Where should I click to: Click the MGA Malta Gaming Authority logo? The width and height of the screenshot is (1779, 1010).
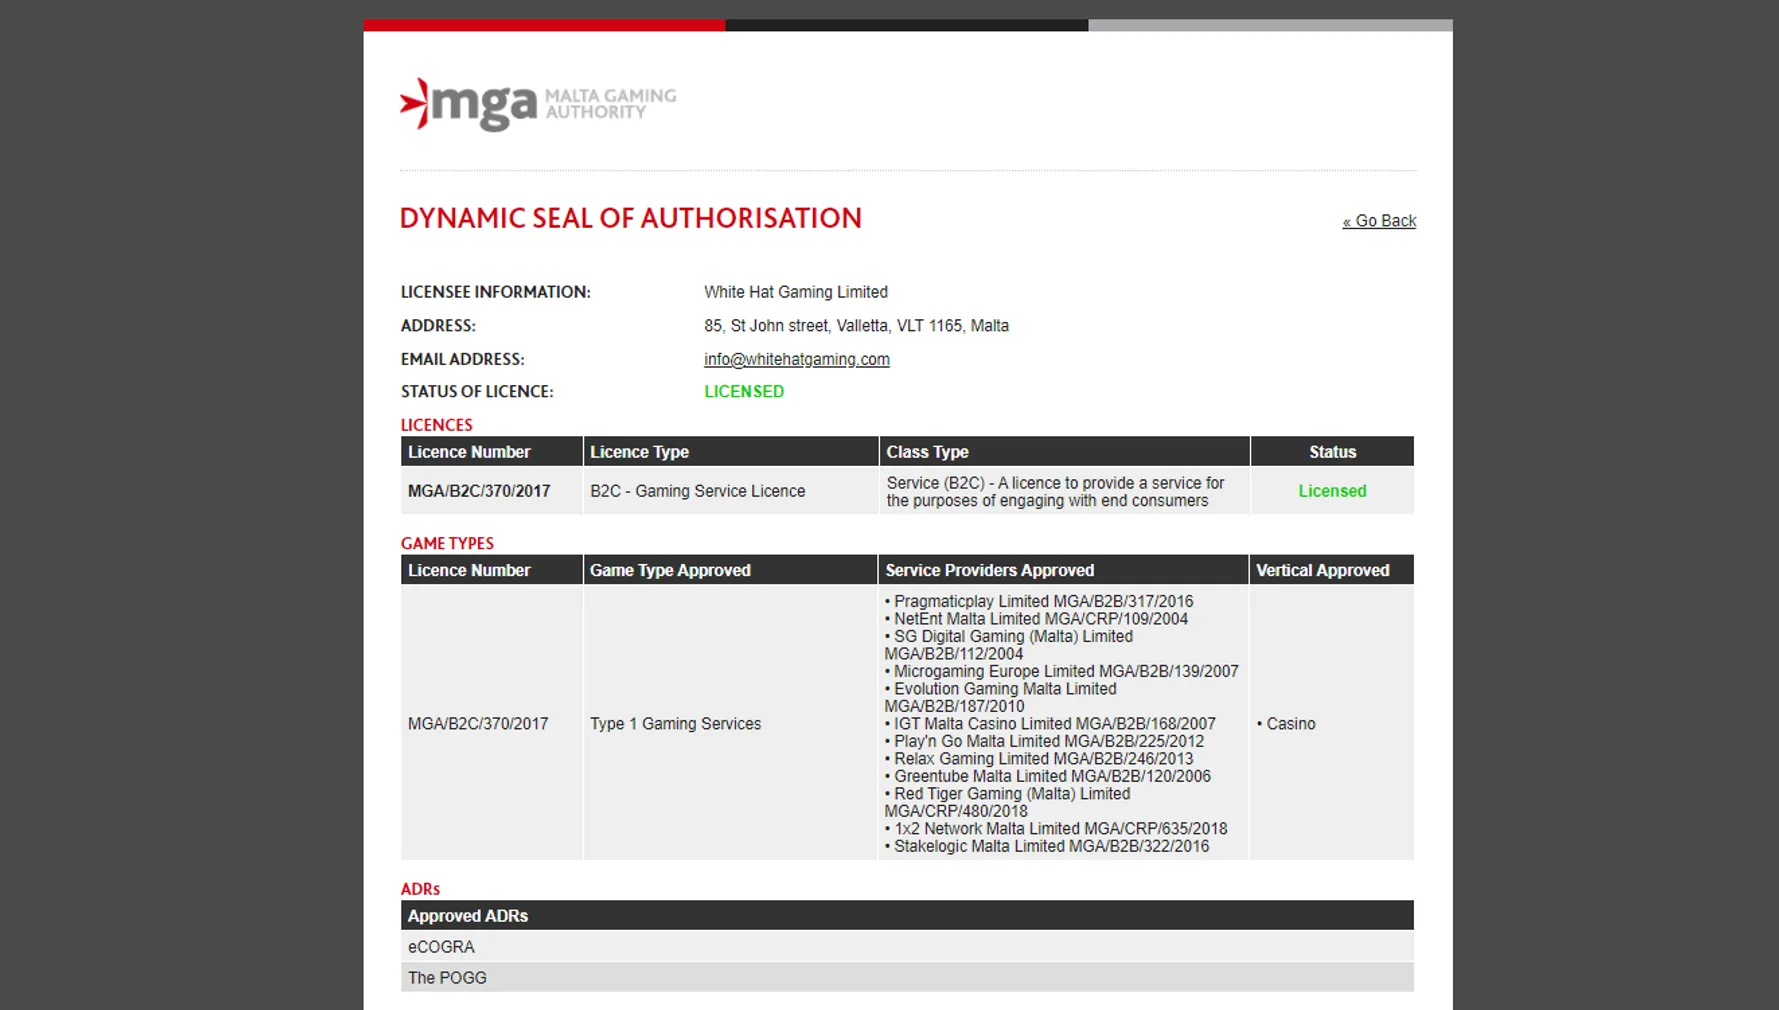538,104
